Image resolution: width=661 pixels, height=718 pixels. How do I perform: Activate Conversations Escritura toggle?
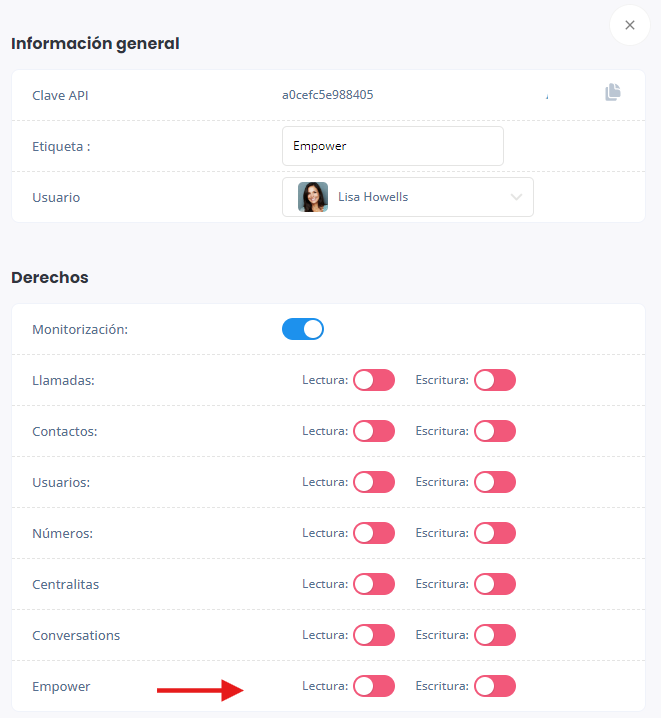tap(495, 635)
